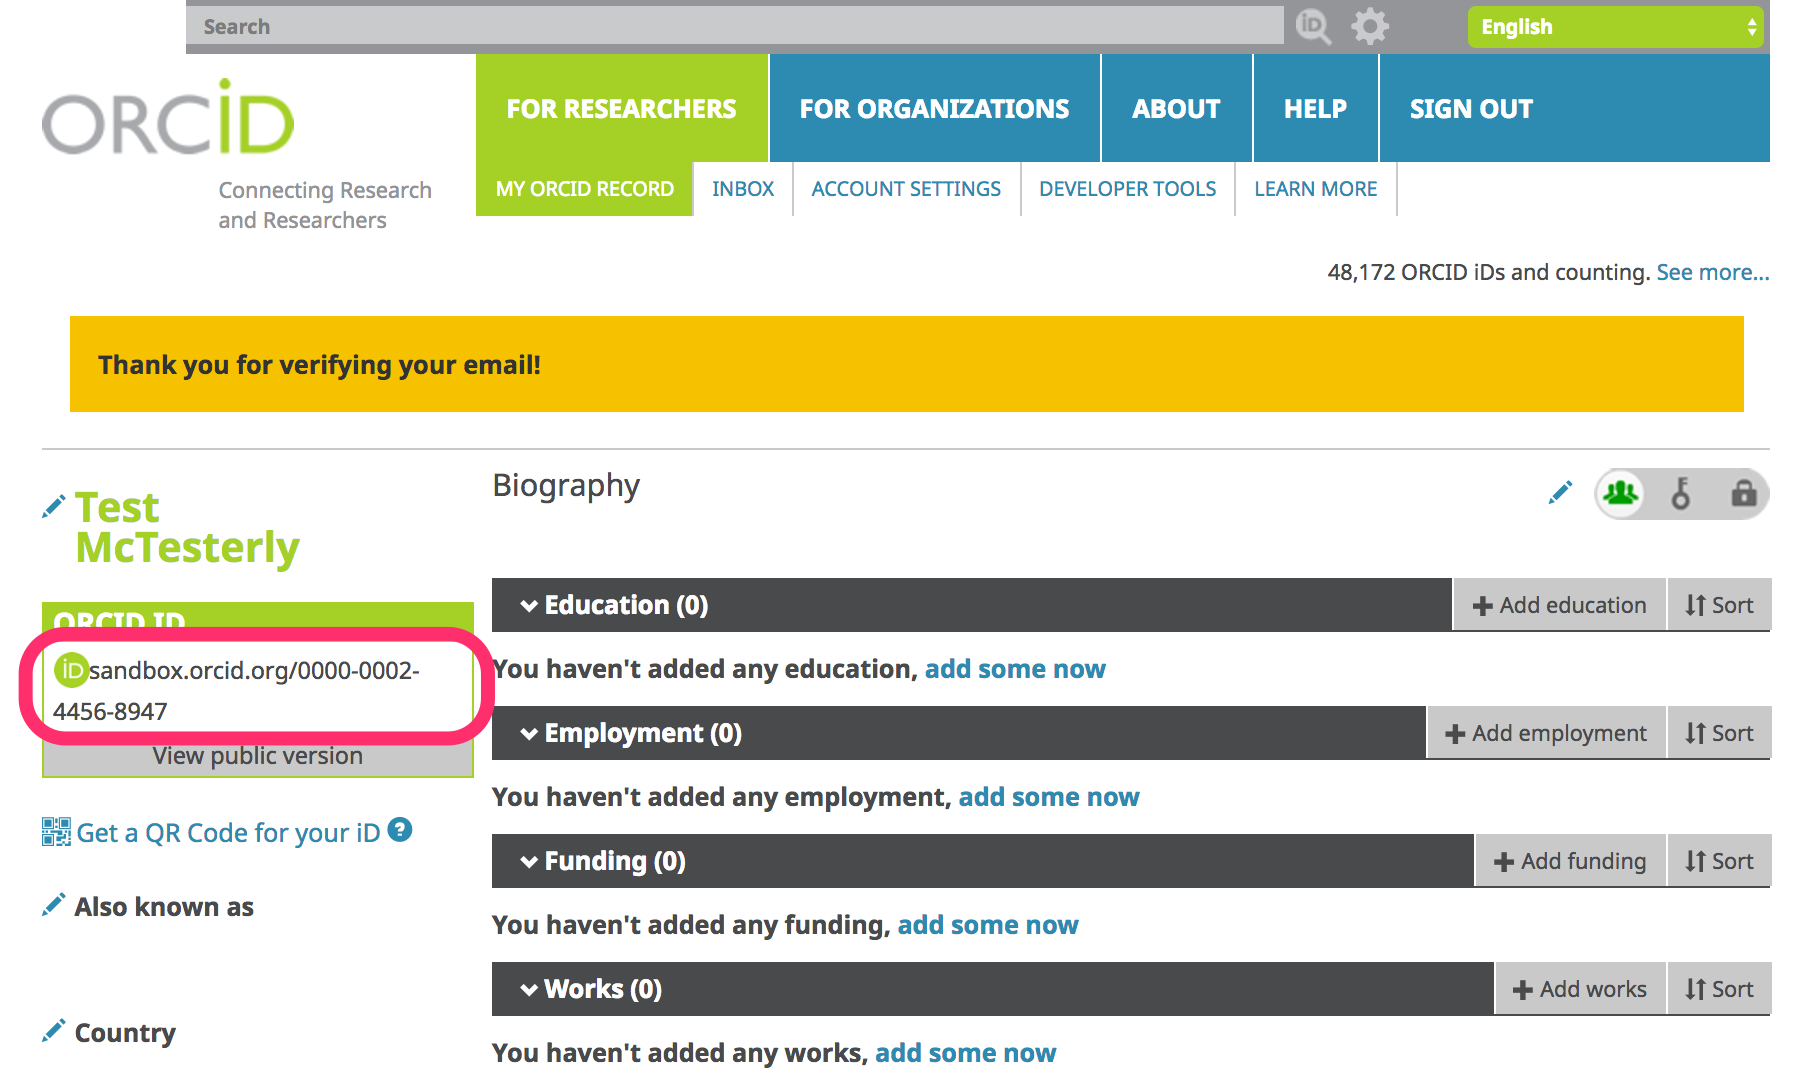Click Add education button
The width and height of the screenshot is (1812, 1078).
tap(1560, 605)
